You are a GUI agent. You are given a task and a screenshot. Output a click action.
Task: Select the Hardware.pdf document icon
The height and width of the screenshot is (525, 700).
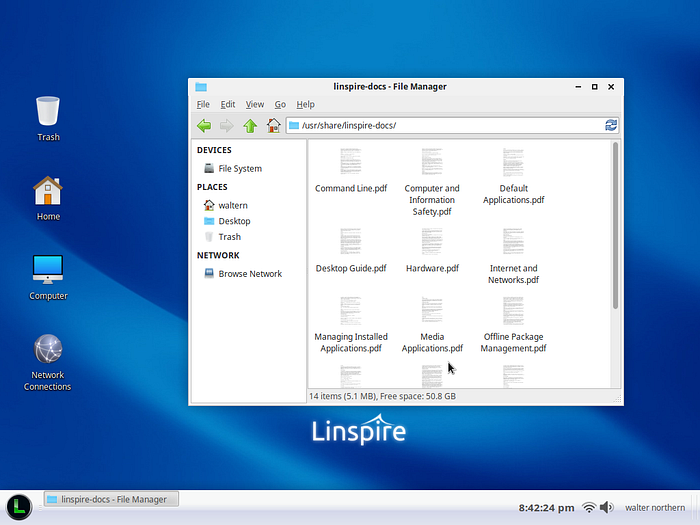point(432,241)
